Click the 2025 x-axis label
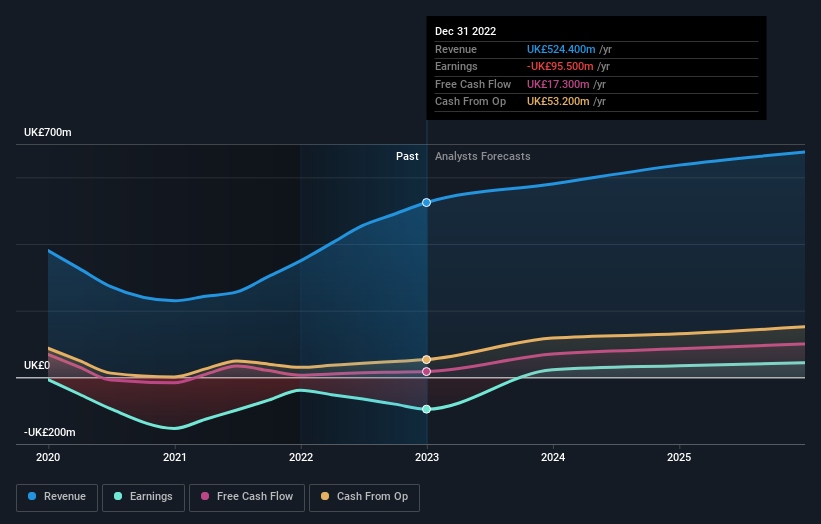Screen dimensions: 821x524 [679, 458]
